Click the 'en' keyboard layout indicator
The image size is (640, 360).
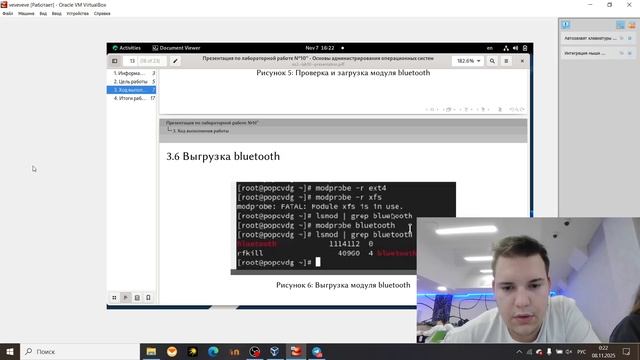coord(489,48)
